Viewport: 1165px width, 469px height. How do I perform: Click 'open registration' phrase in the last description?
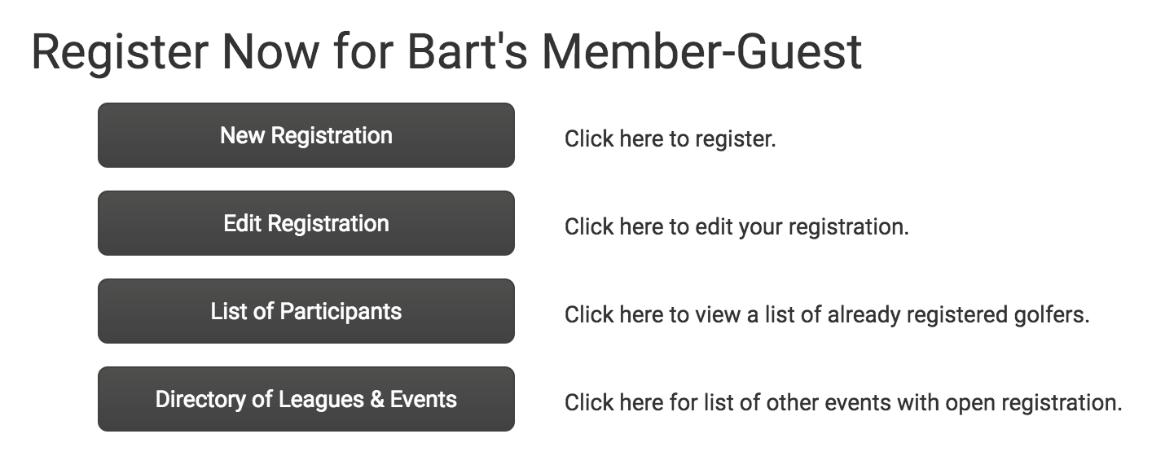(1046, 403)
